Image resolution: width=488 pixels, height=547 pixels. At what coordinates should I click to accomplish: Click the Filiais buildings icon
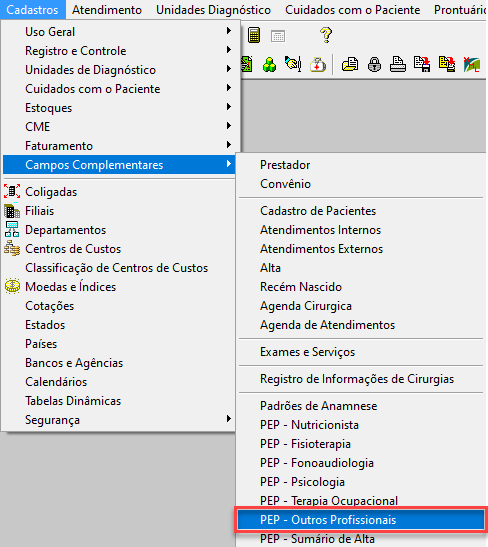tap(12, 211)
